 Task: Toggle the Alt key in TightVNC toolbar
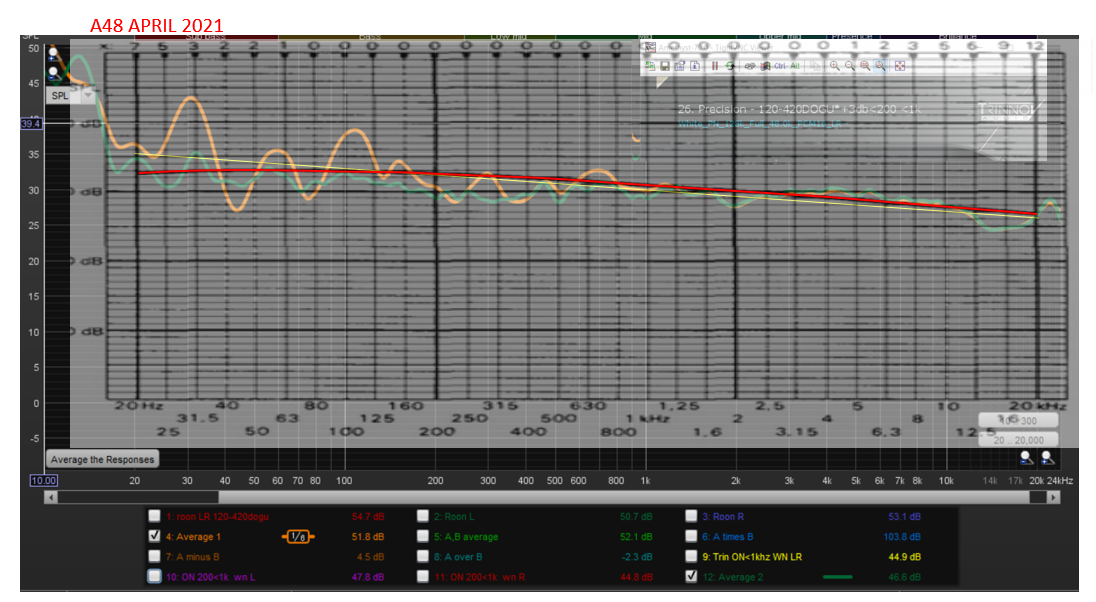795,66
